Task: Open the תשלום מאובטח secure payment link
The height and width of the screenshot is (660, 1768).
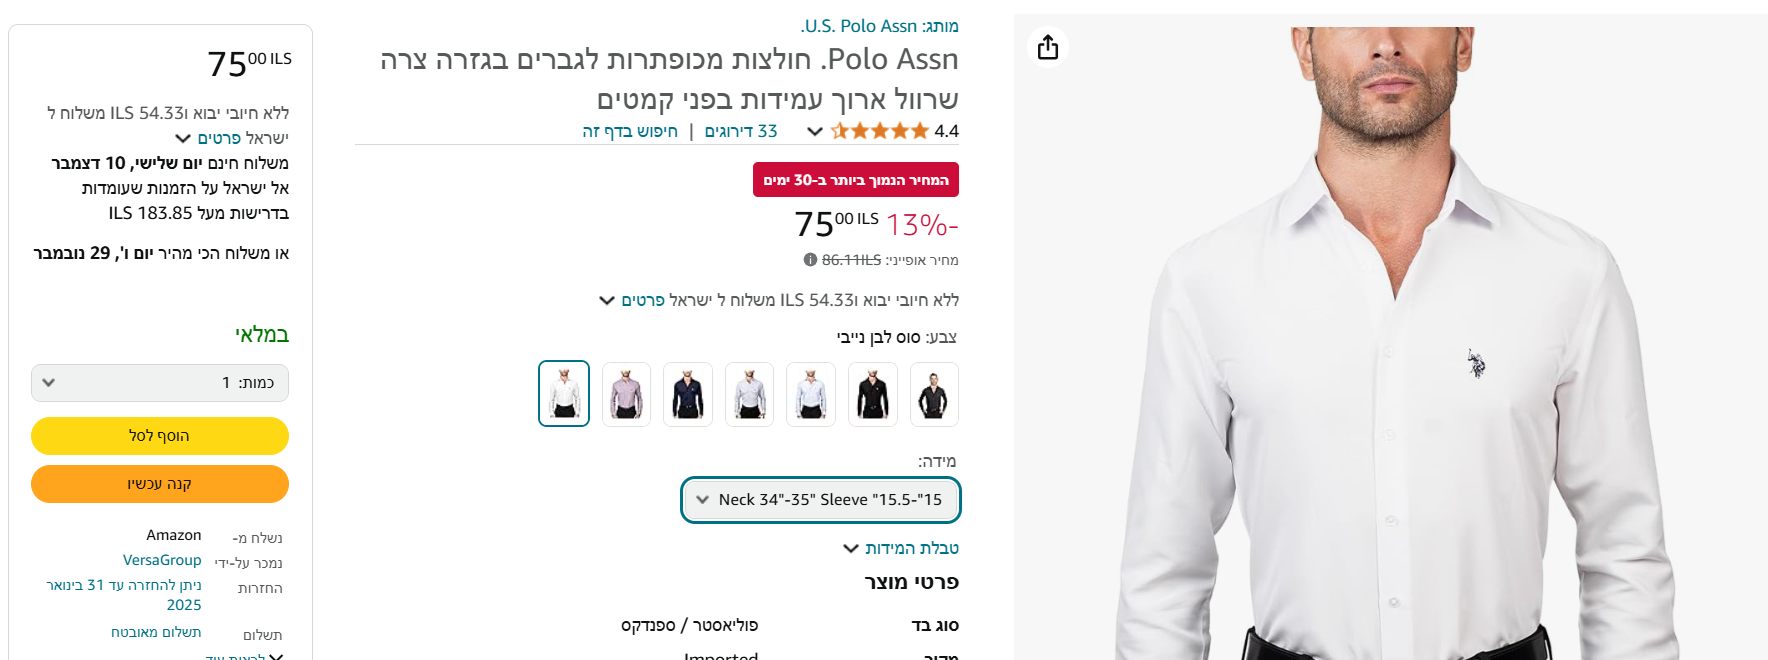Action: pyautogui.click(x=156, y=632)
